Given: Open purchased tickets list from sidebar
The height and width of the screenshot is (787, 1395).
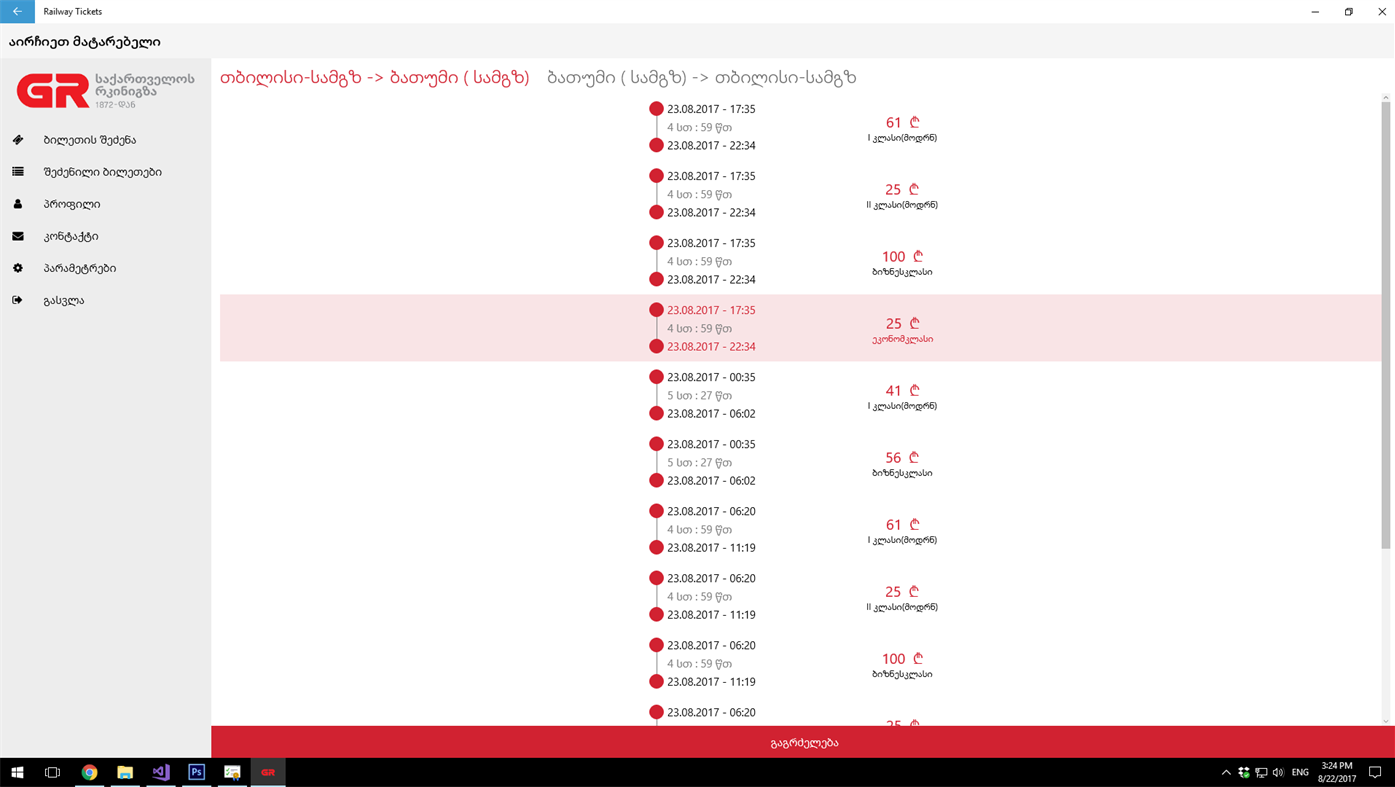Looking at the screenshot, I should tap(102, 171).
